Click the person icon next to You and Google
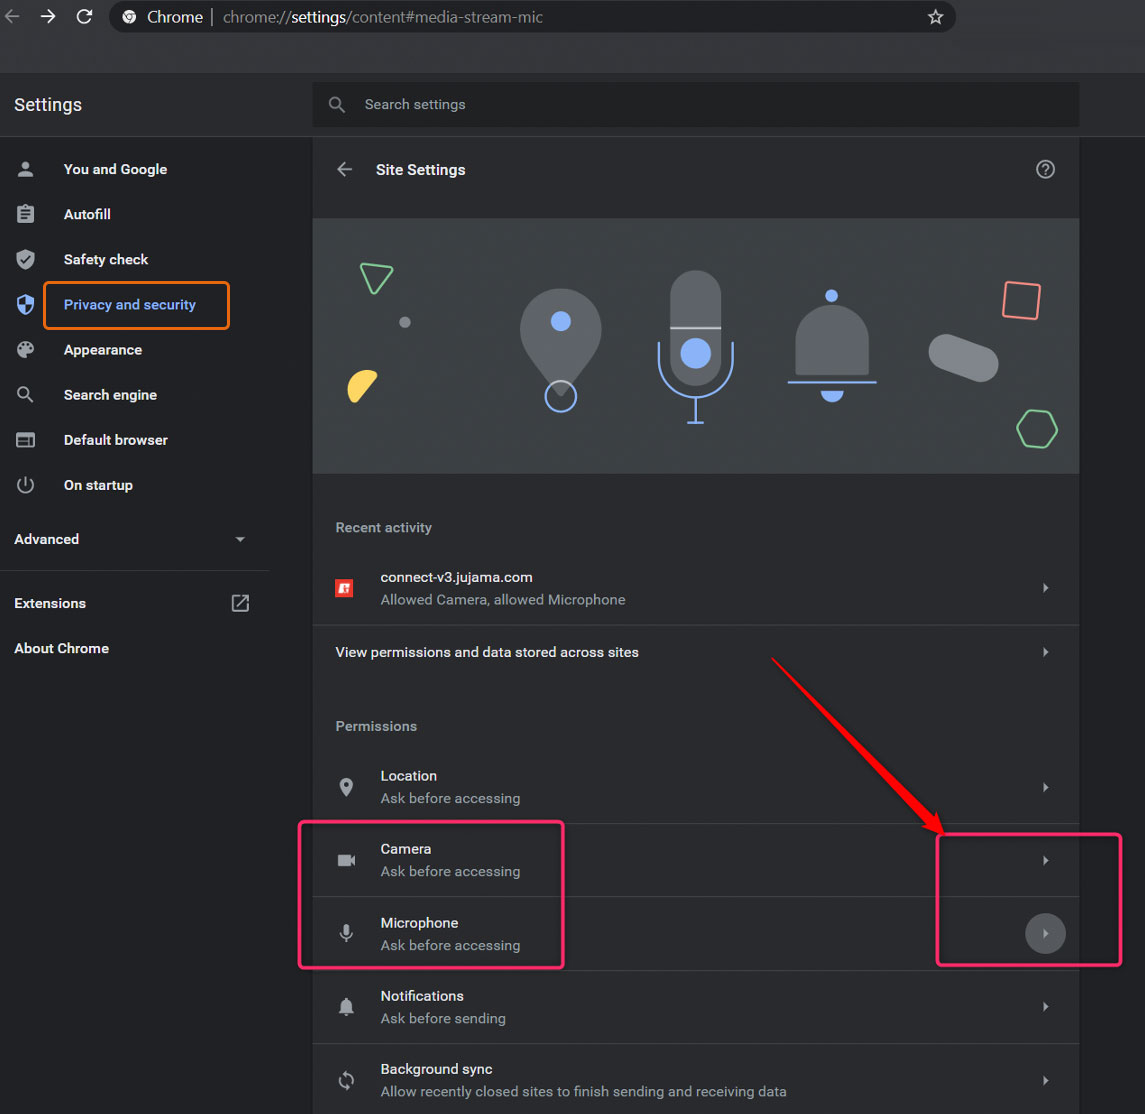The width and height of the screenshot is (1145, 1114). click(26, 169)
